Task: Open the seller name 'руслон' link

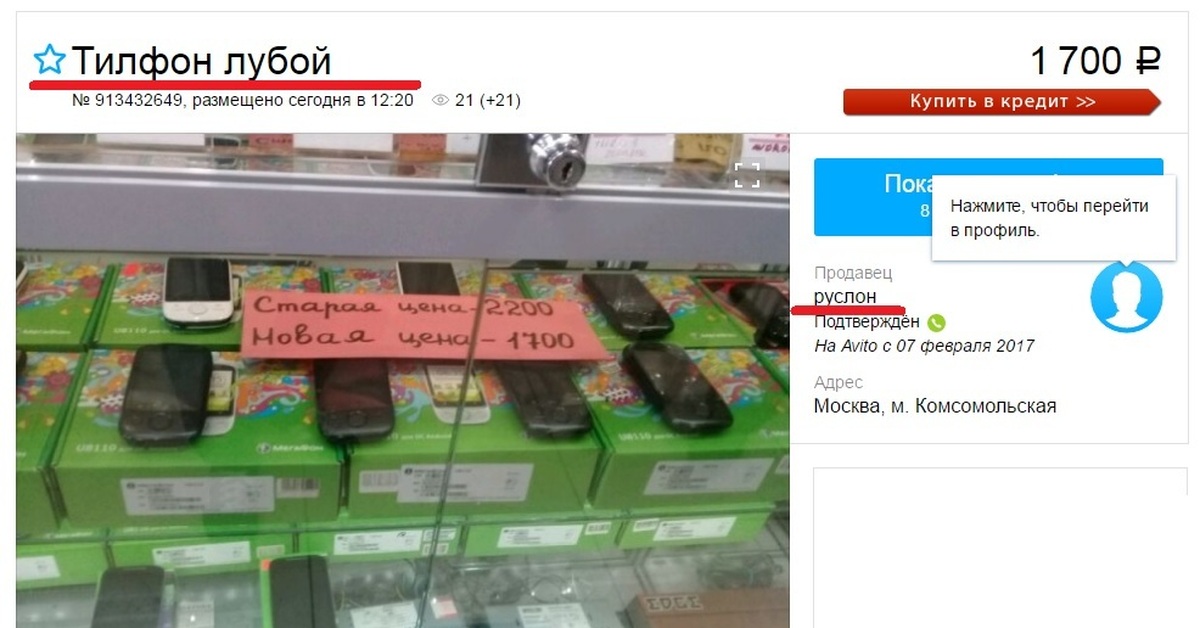Action: coord(845,296)
